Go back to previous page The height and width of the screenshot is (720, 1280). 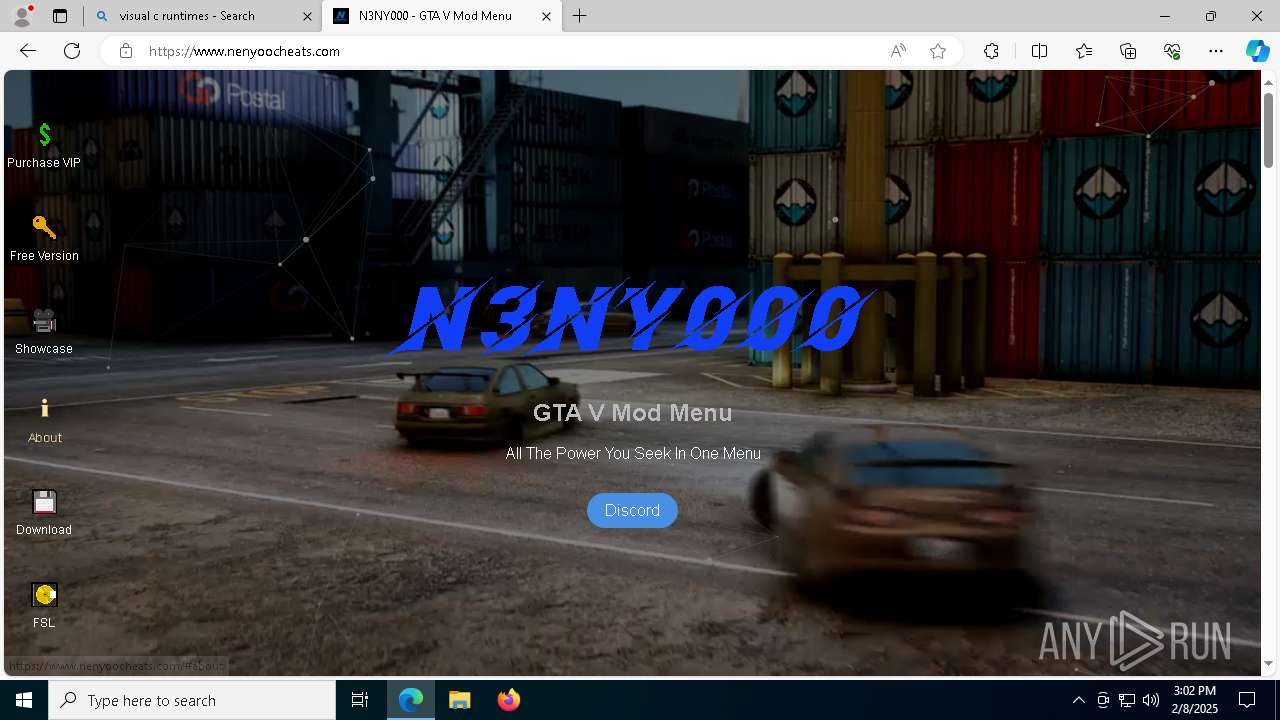pos(28,51)
